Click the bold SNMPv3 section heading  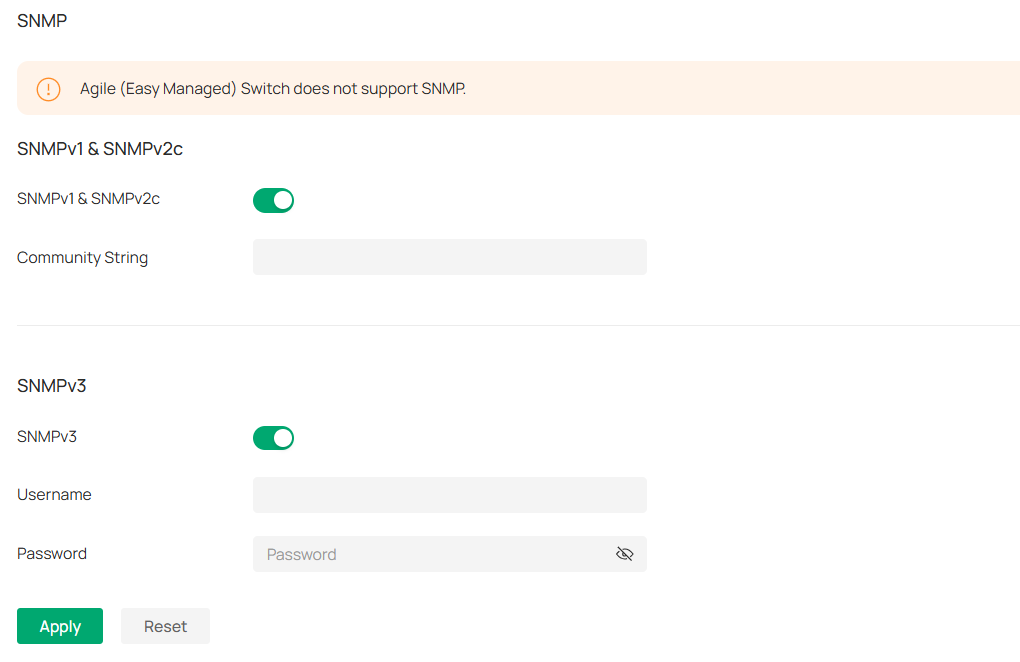pos(52,385)
